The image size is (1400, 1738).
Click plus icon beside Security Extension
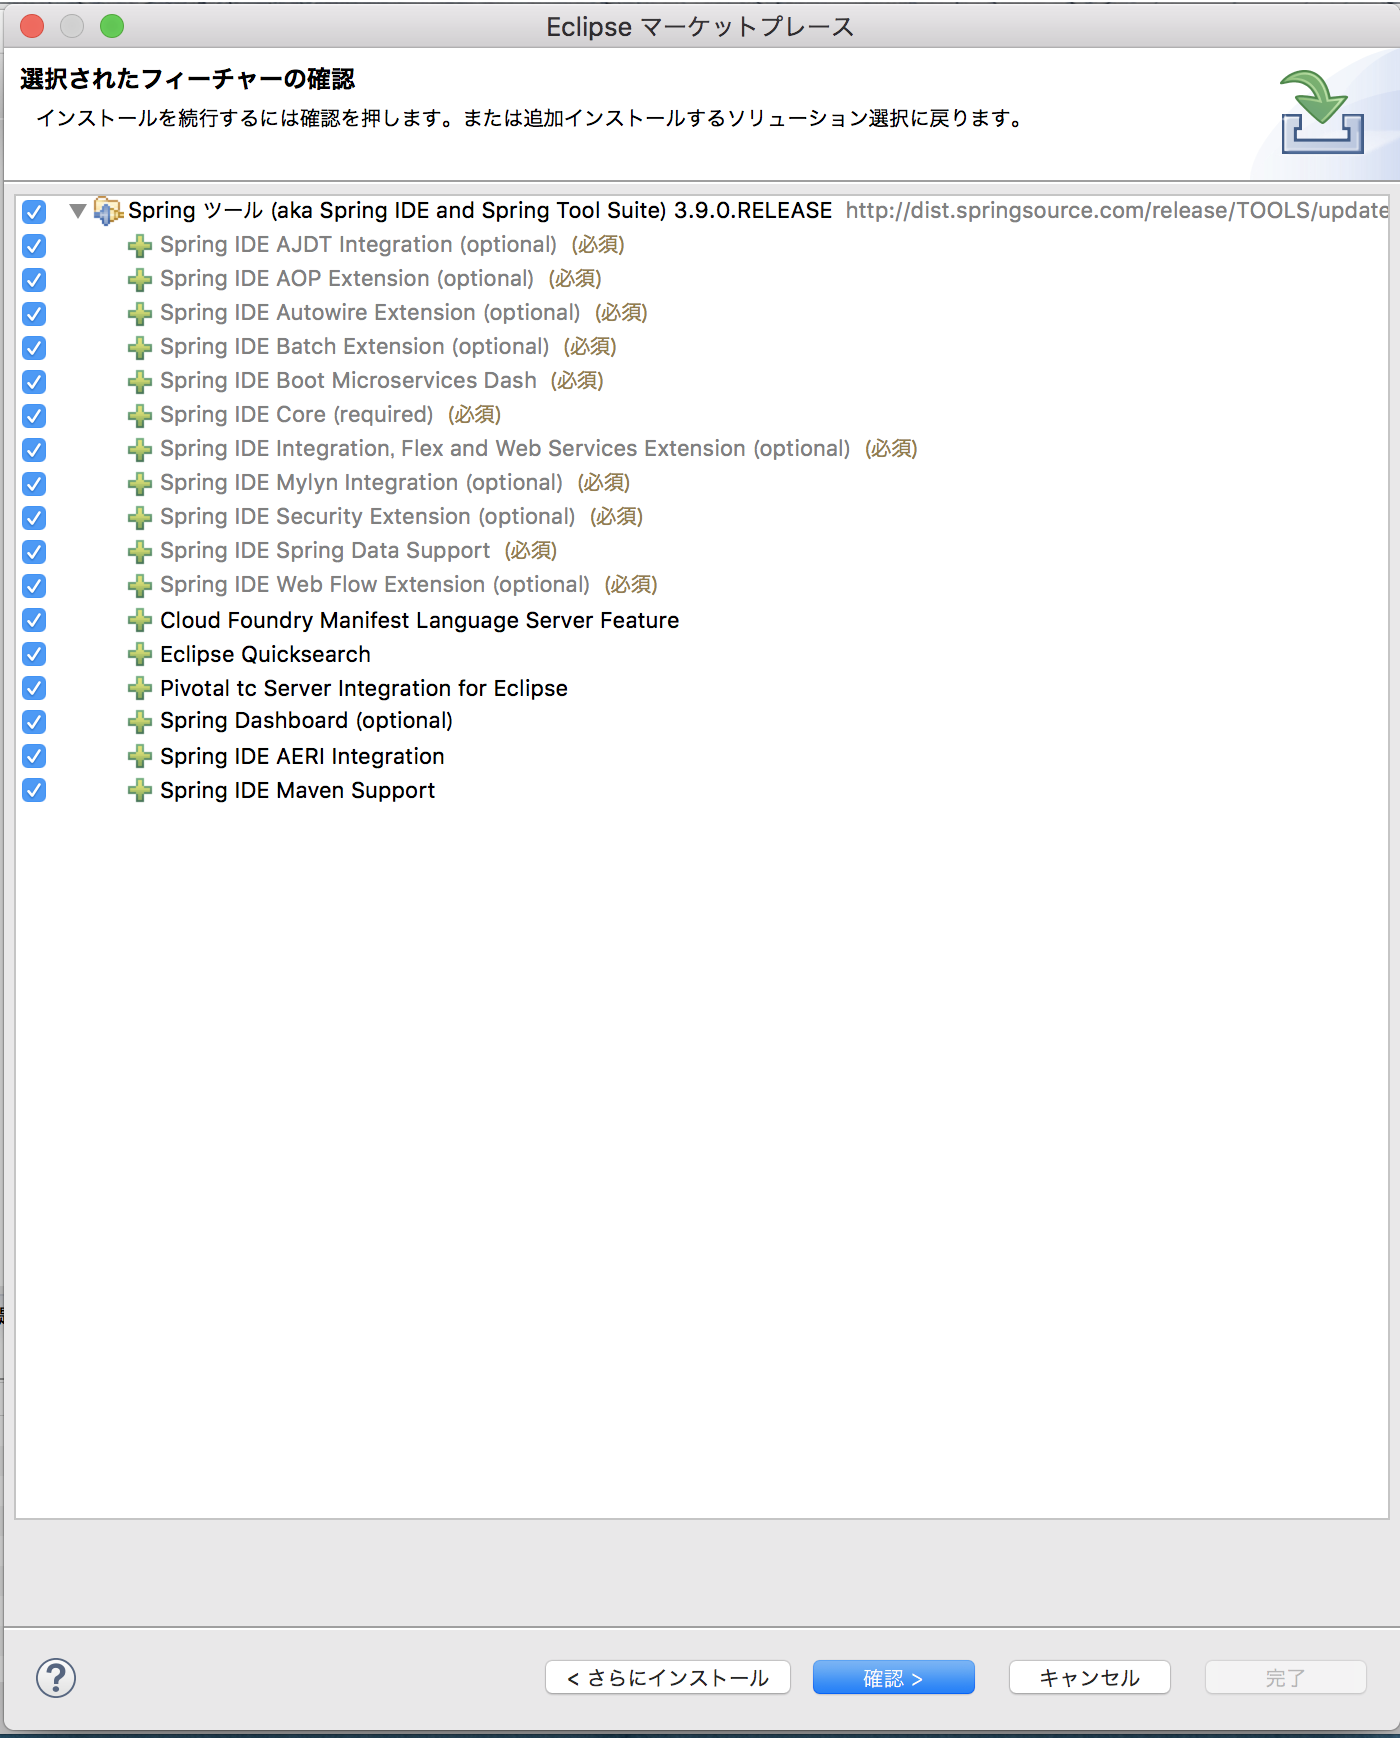click(x=140, y=517)
